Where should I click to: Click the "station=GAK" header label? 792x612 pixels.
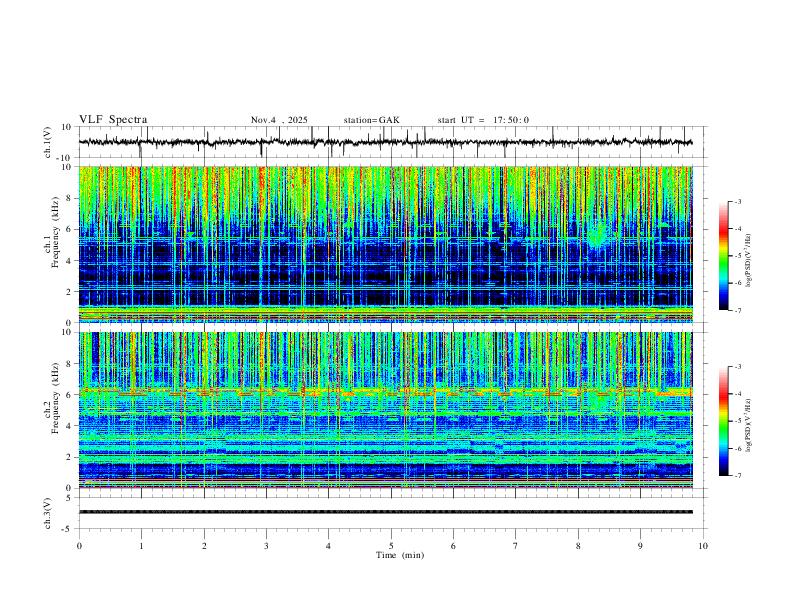371,120
